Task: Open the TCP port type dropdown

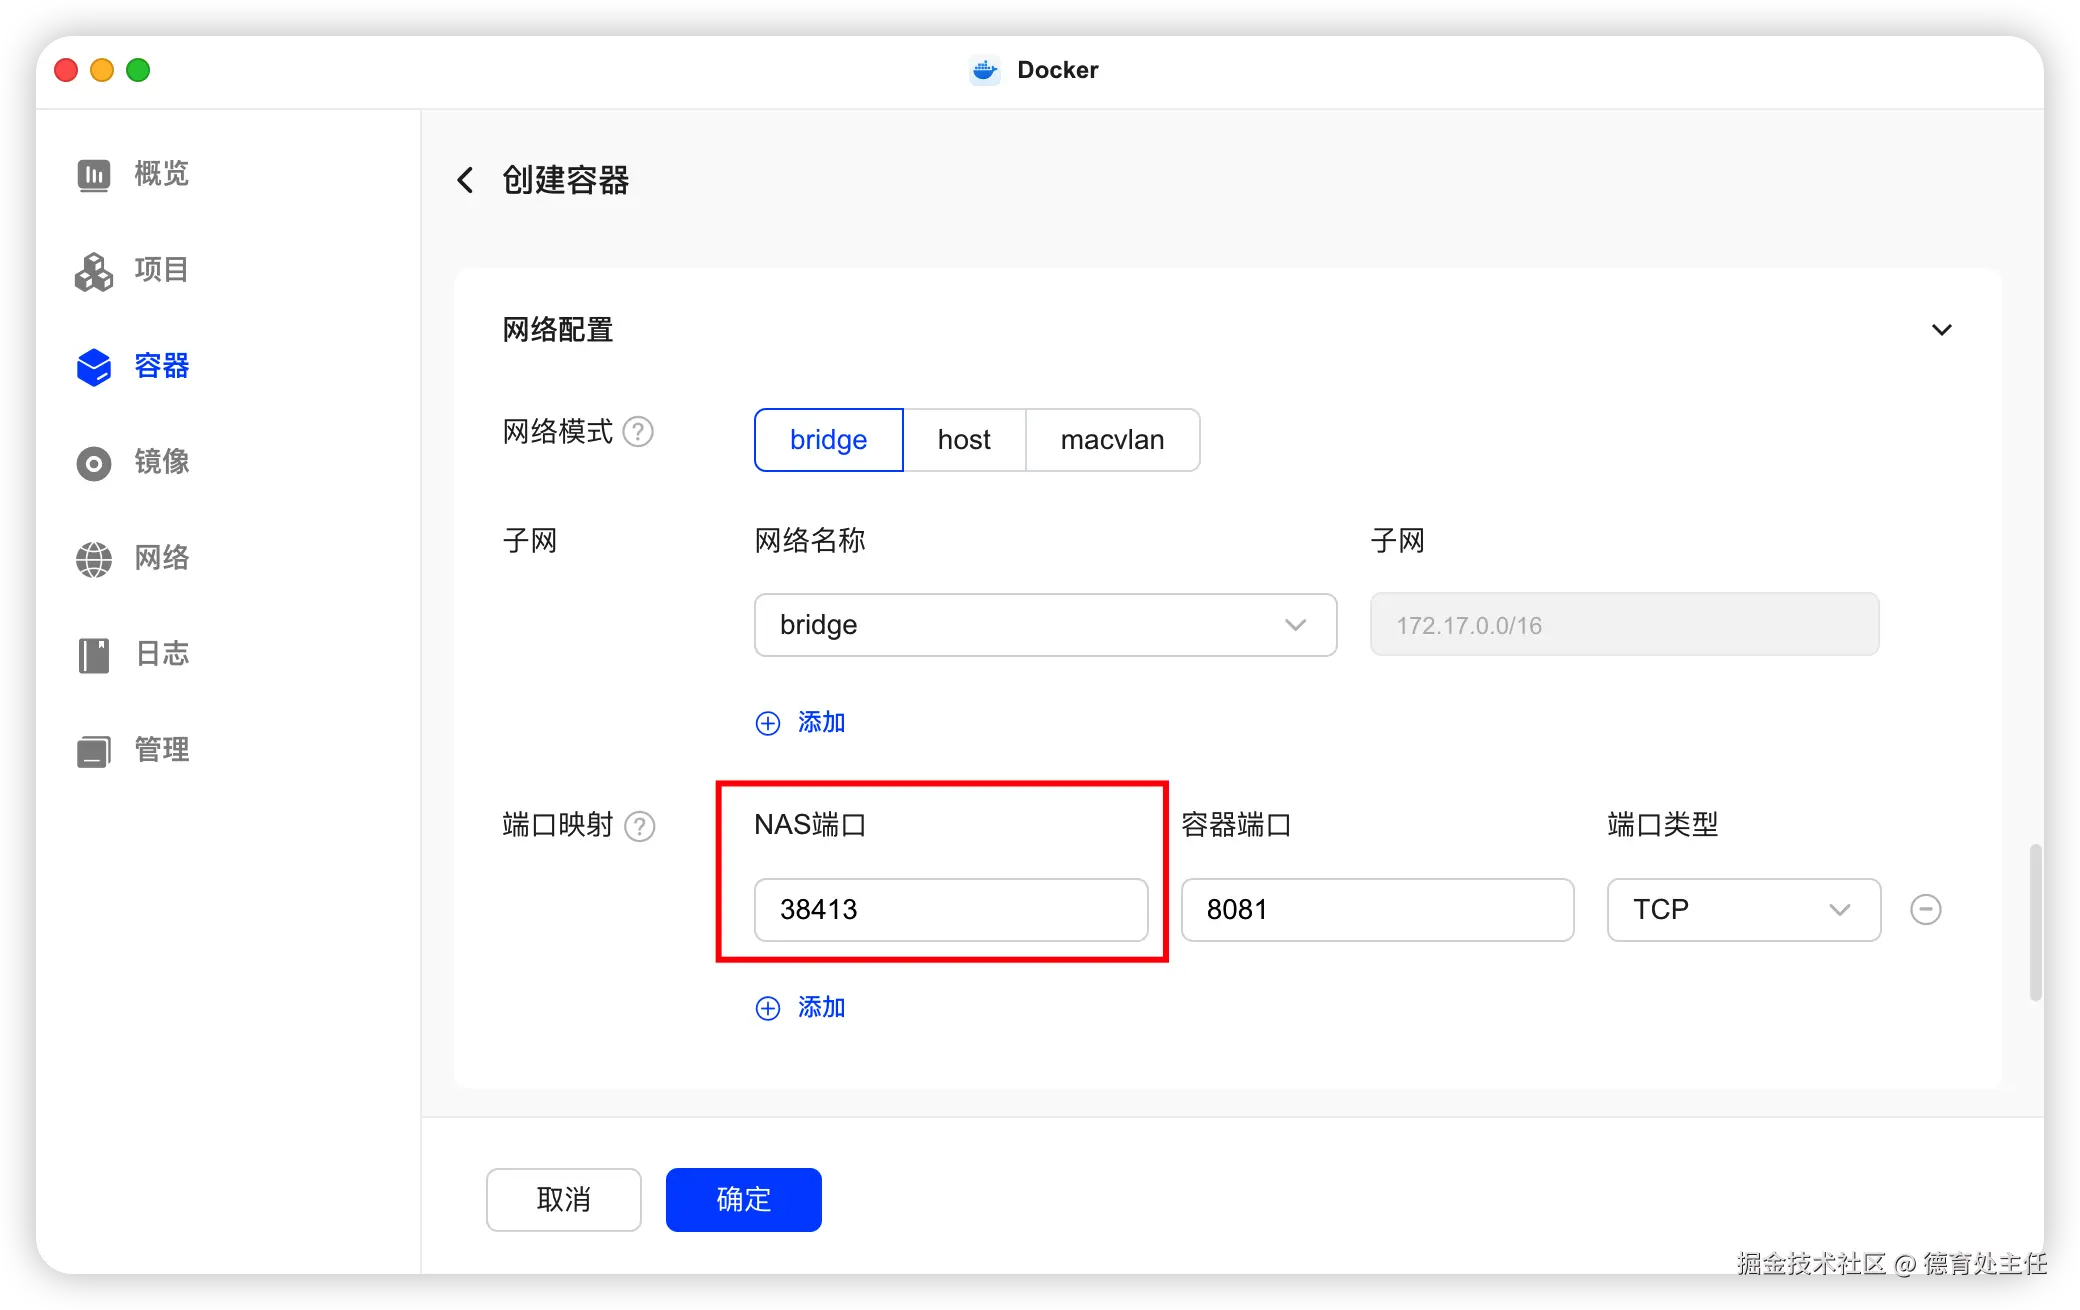Action: (1743, 909)
